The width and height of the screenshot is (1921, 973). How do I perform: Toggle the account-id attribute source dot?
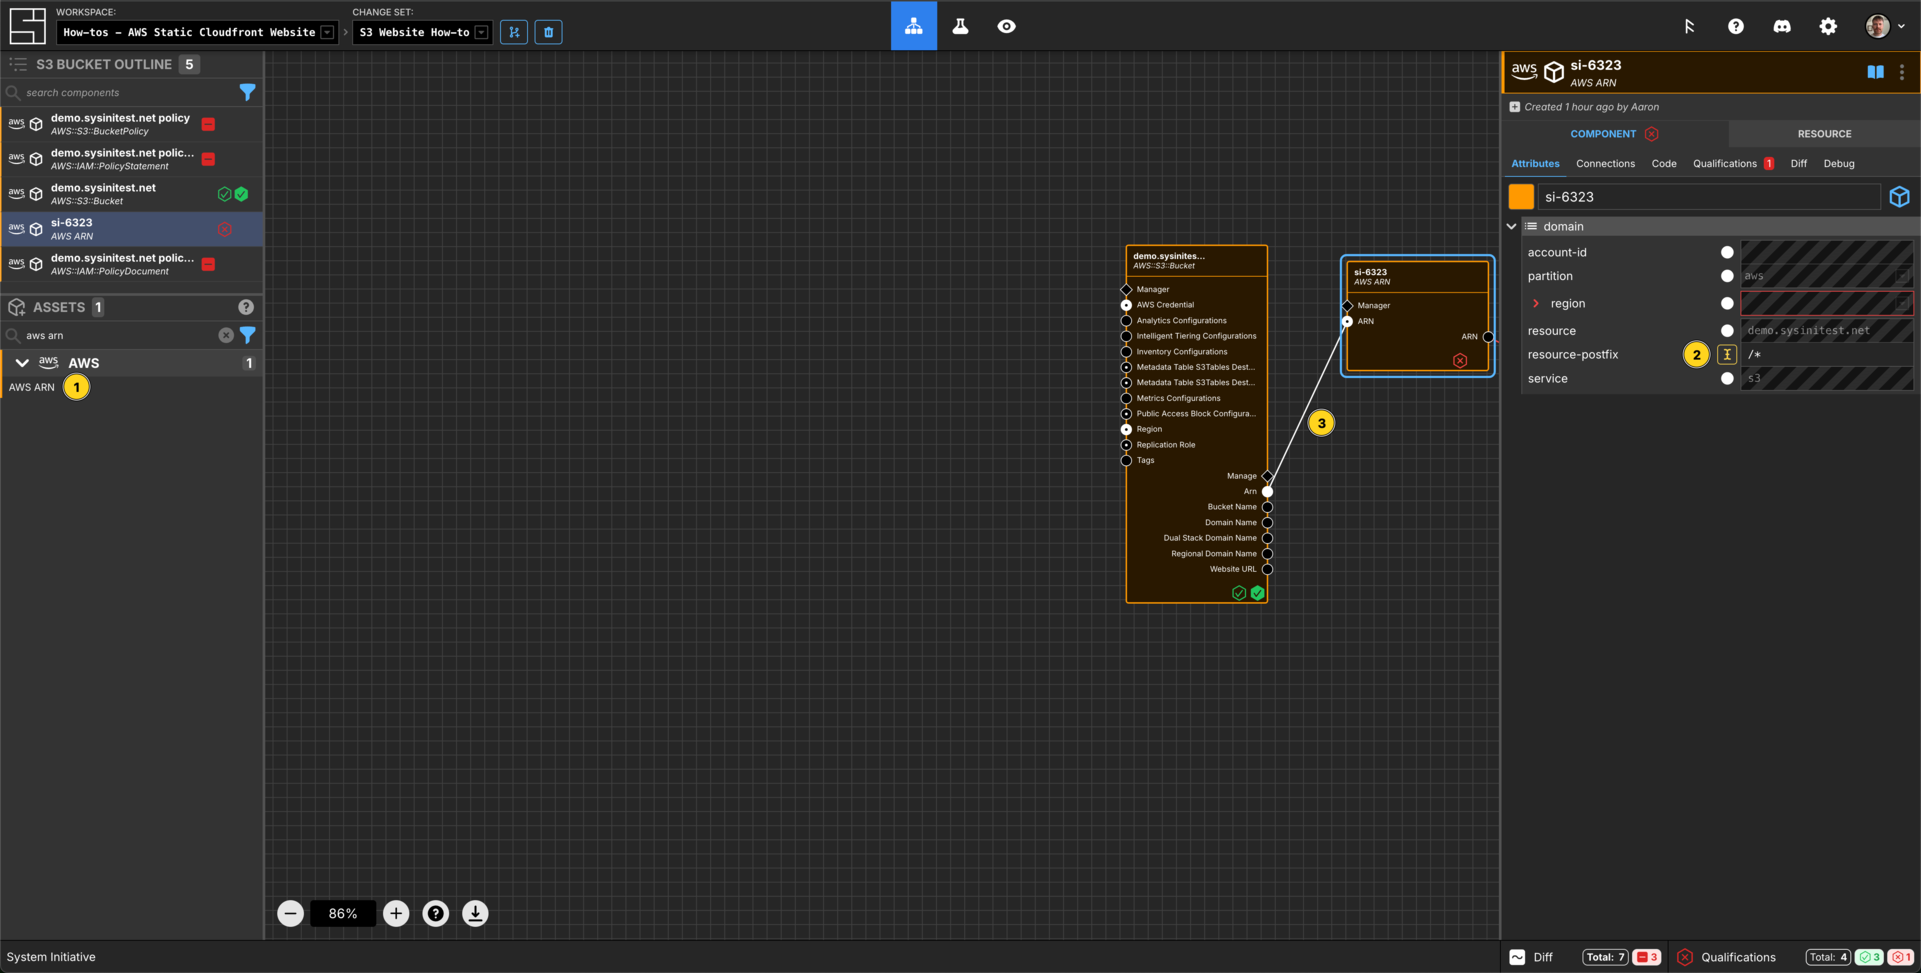coord(1726,252)
